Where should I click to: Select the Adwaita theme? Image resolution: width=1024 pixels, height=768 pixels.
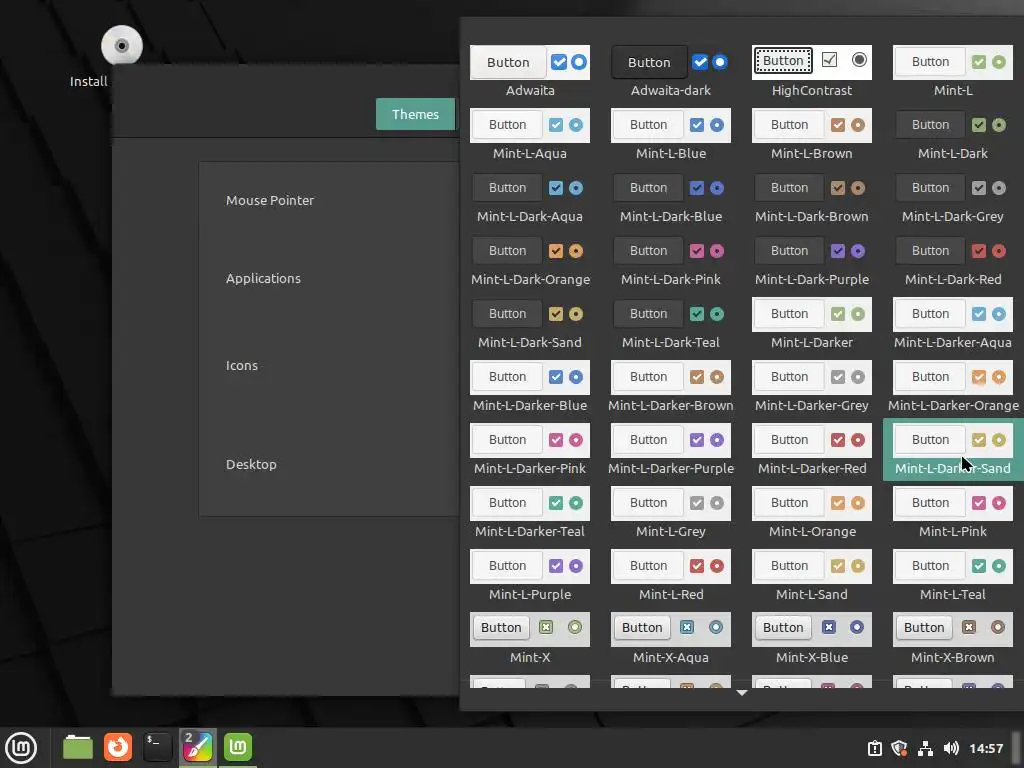pos(530,72)
